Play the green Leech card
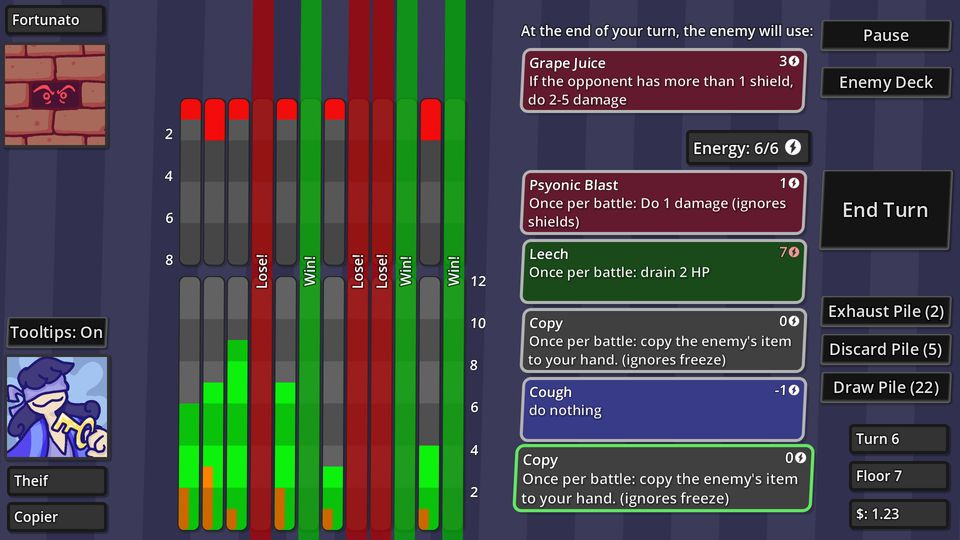The width and height of the screenshot is (960, 540). point(663,272)
